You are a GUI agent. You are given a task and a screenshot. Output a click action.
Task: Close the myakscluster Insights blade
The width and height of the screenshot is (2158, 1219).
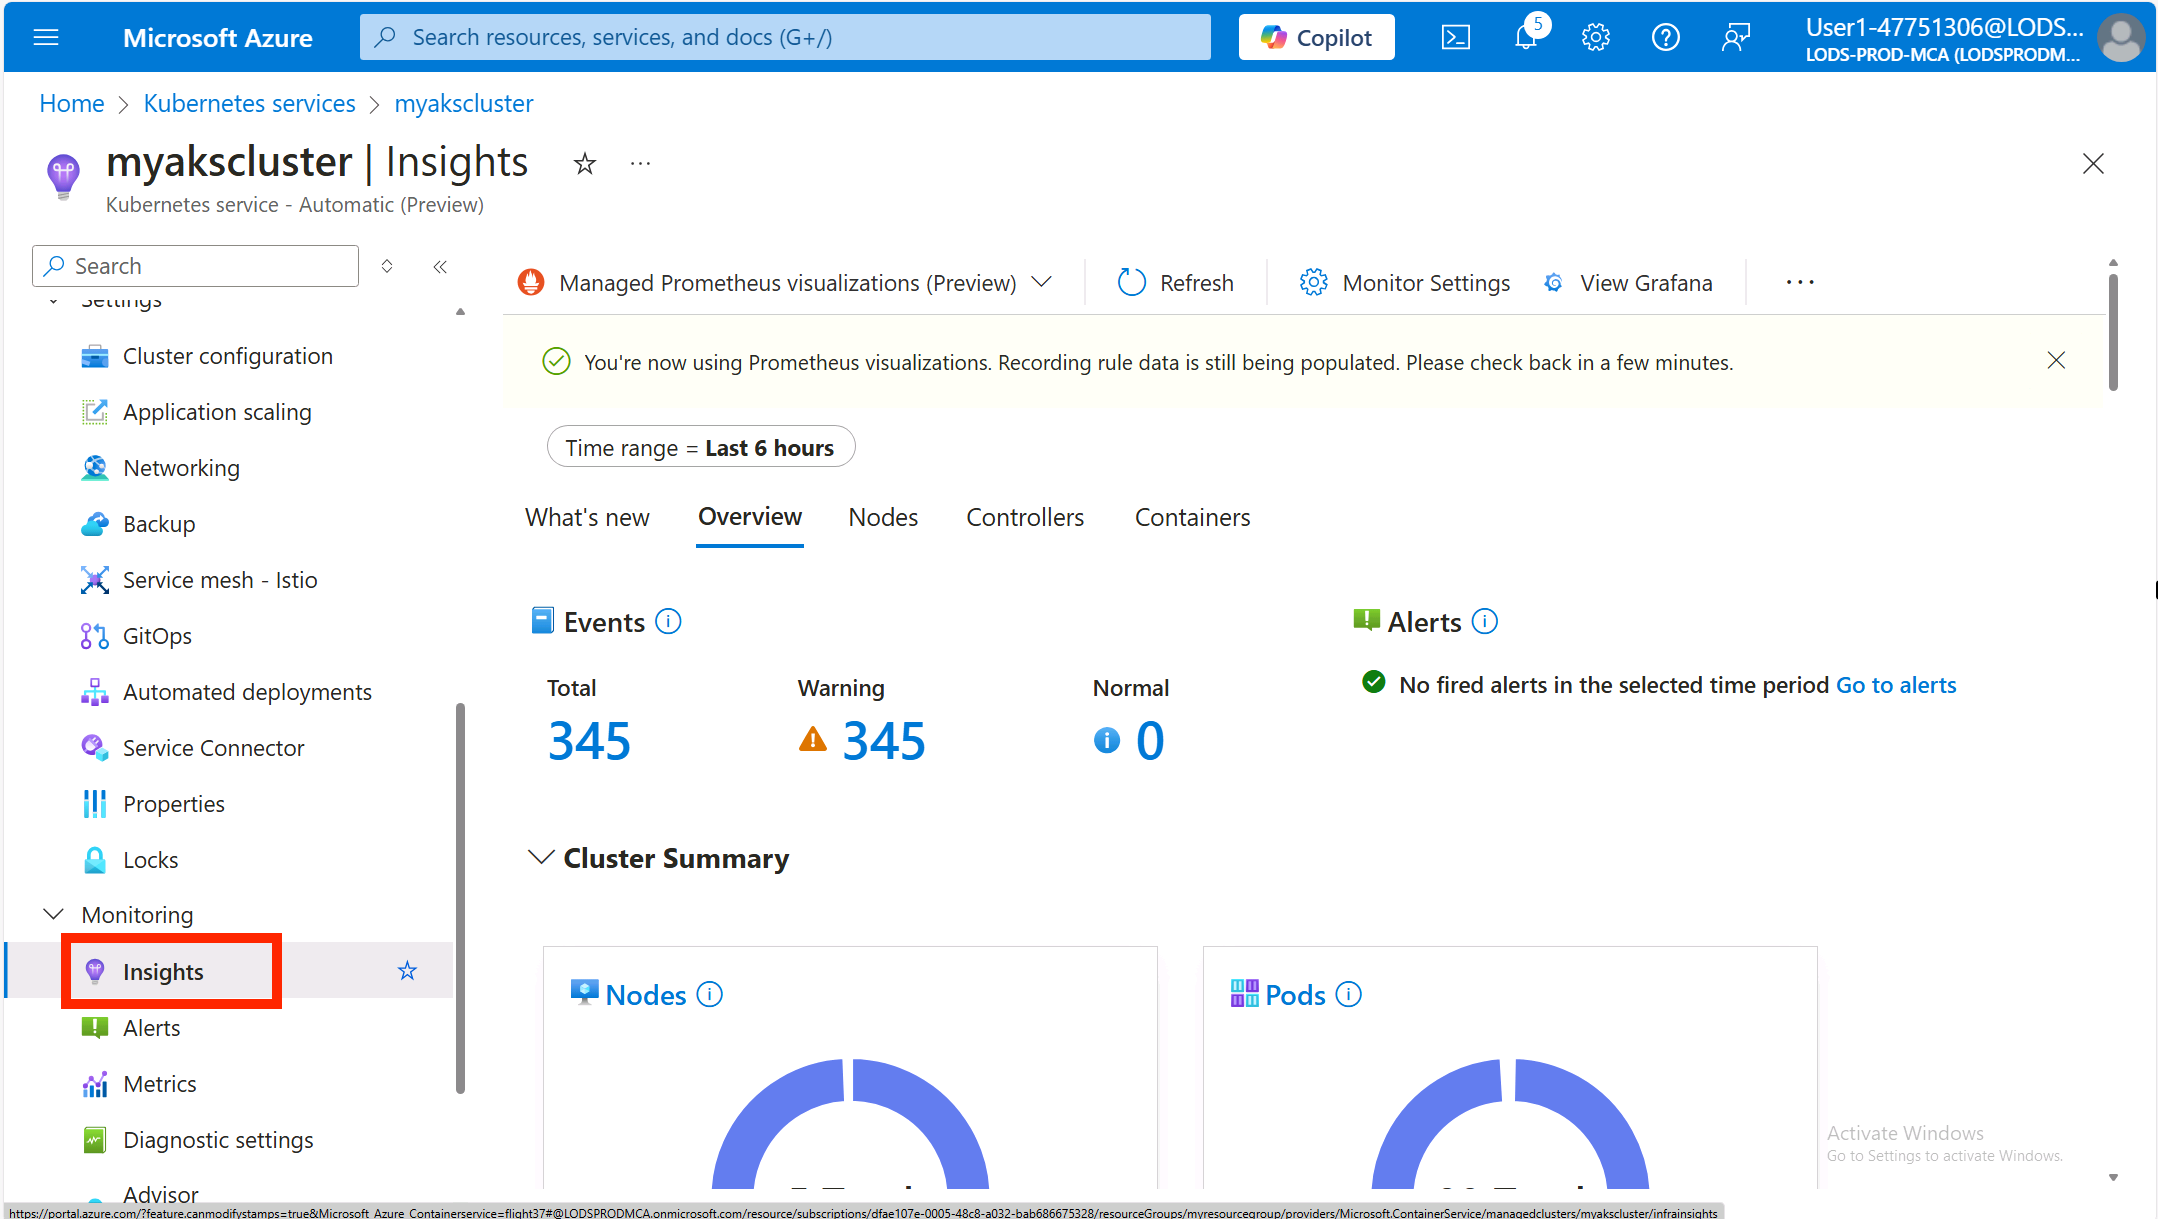pyautogui.click(x=2093, y=163)
